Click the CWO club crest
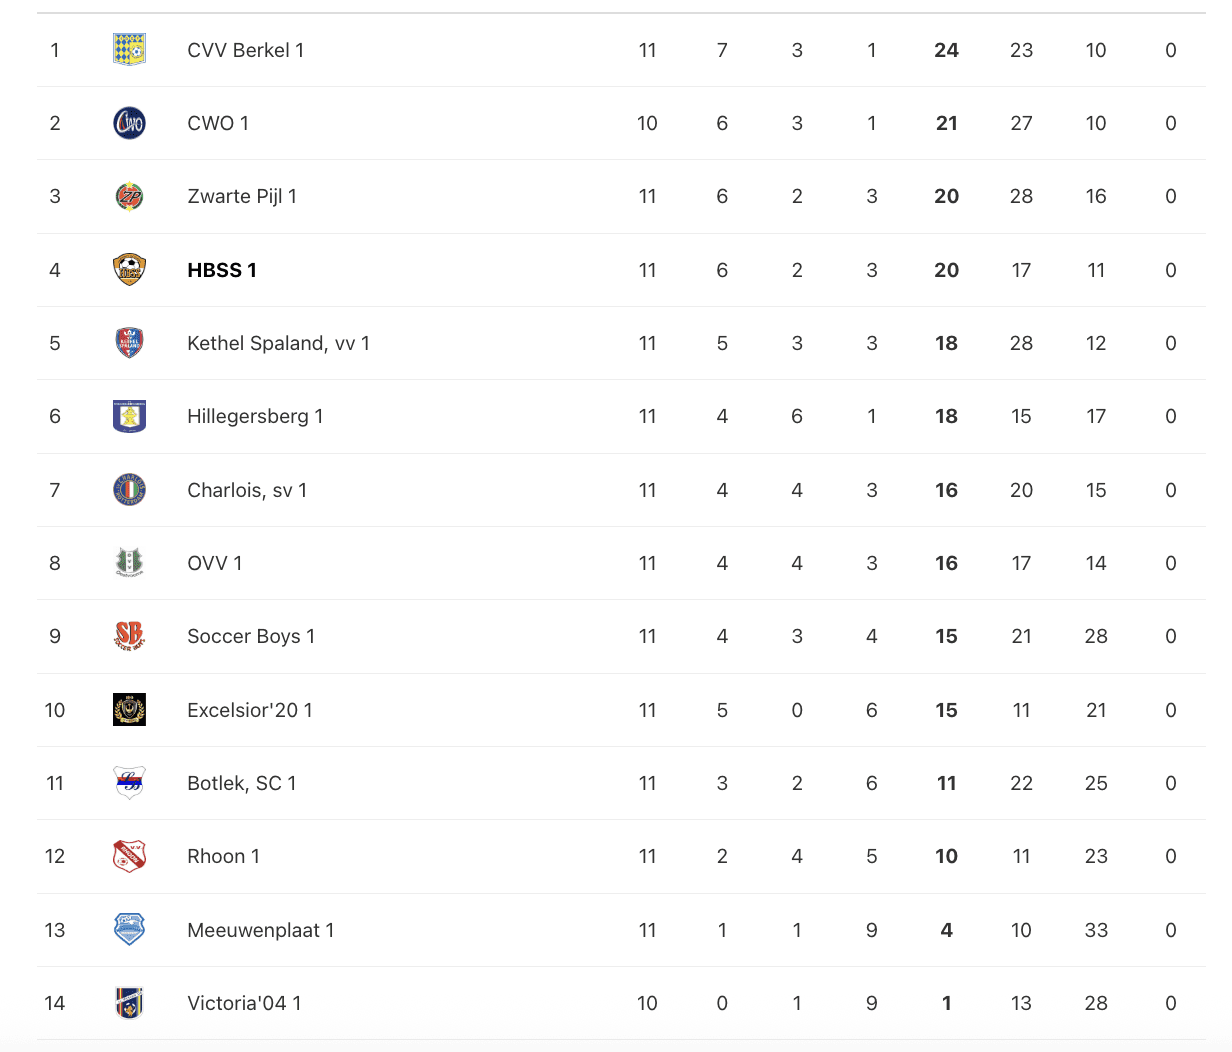 tap(129, 123)
